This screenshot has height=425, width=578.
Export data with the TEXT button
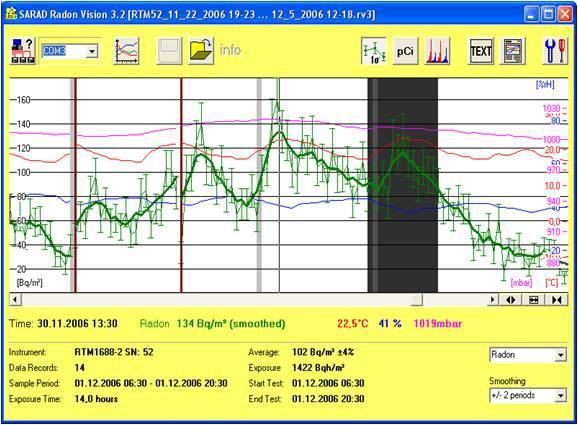click(481, 51)
